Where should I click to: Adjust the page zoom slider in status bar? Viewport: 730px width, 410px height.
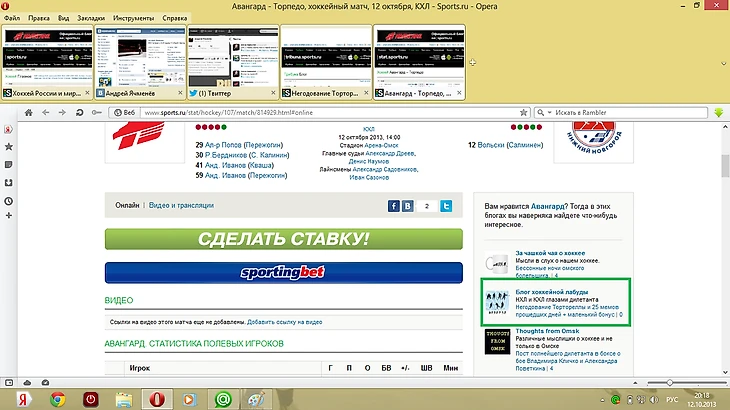click(x=669, y=383)
